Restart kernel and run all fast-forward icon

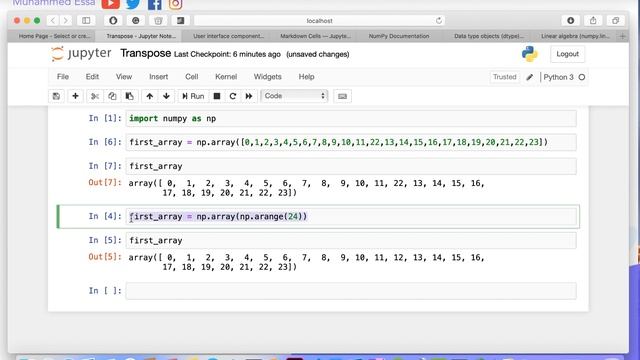pyautogui.click(x=249, y=96)
